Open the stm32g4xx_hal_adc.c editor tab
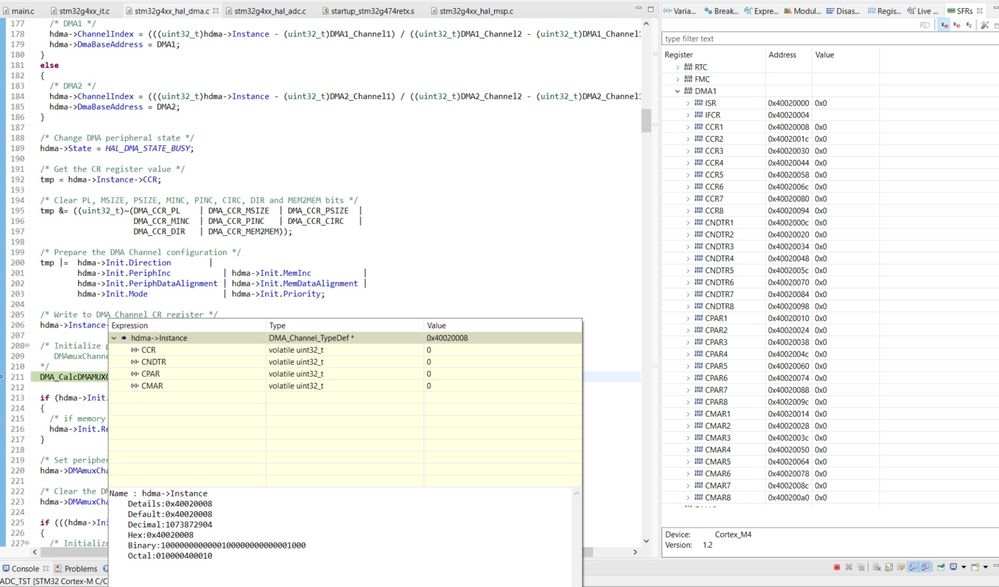 tap(265, 11)
